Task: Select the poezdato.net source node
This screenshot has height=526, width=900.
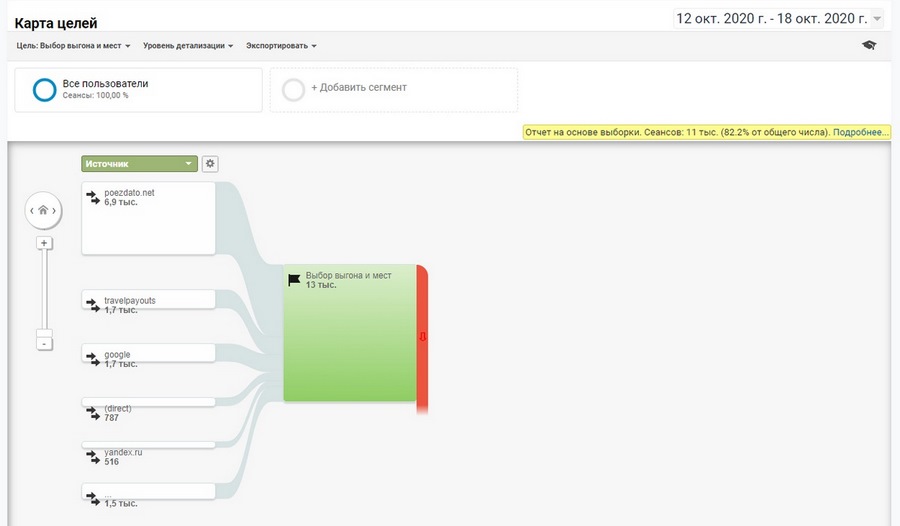Action: click(x=148, y=218)
